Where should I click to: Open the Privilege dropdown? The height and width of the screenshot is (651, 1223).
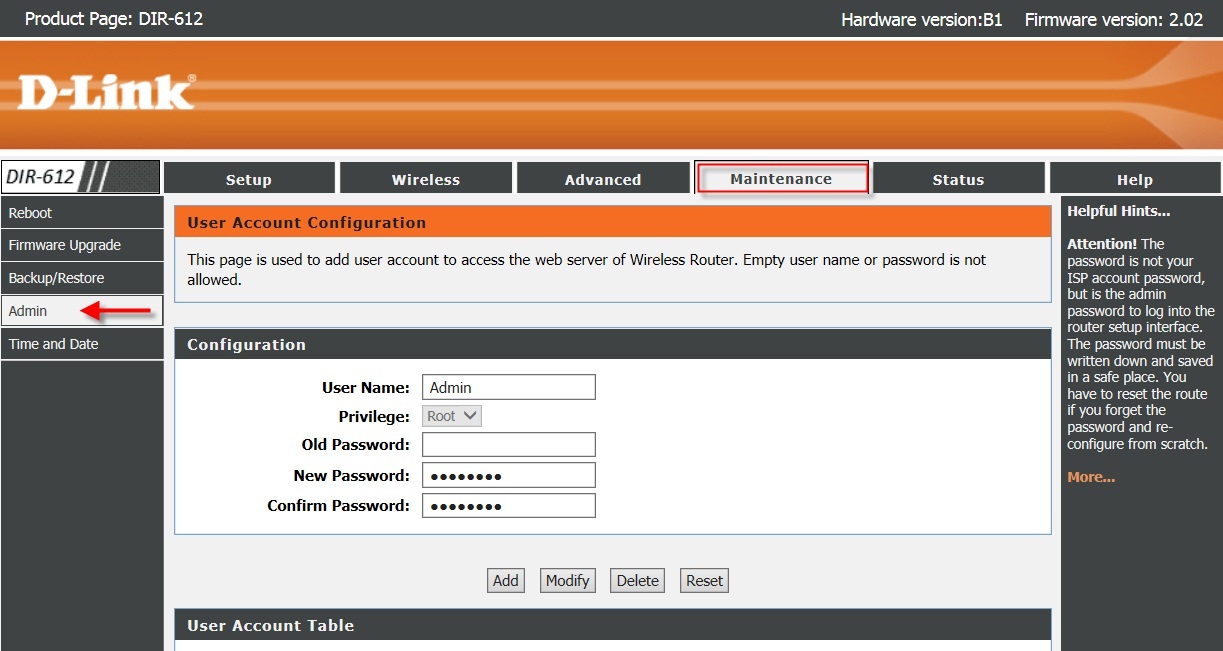452,416
